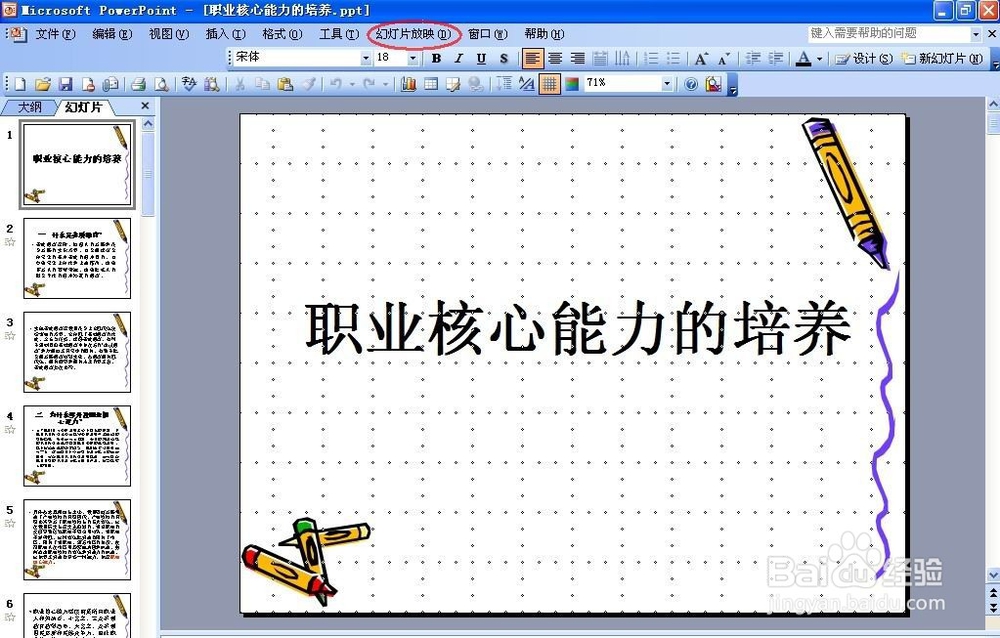Click the Paste clipboard icon

pyautogui.click(x=285, y=84)
